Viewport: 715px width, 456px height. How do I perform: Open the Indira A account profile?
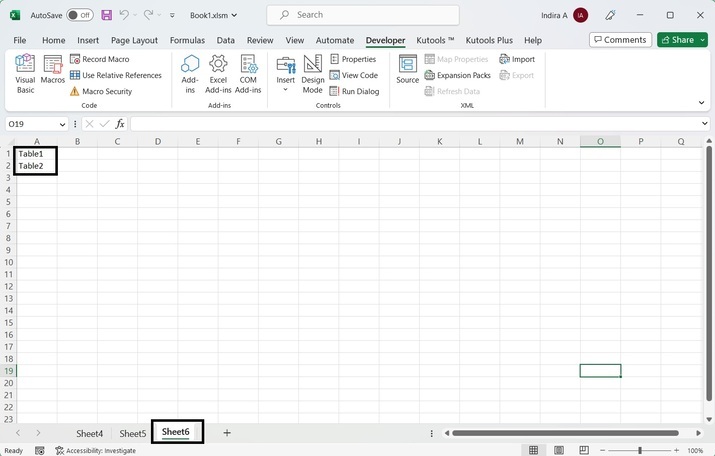click(x=565, y=15)
